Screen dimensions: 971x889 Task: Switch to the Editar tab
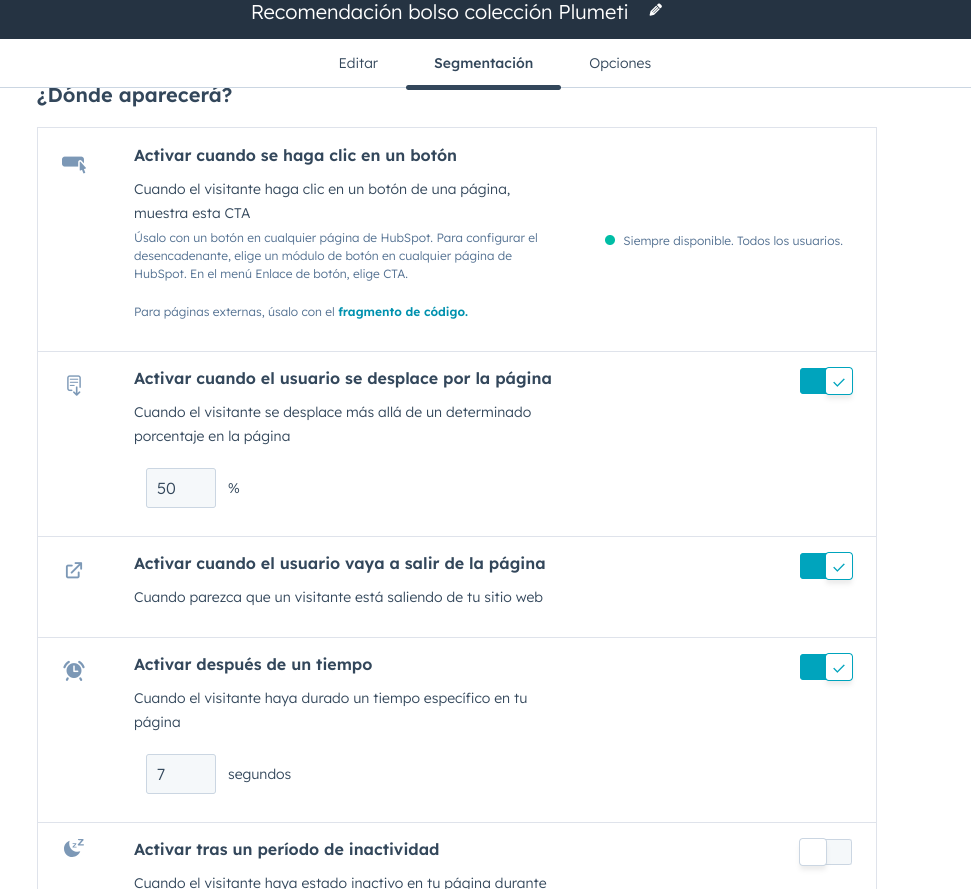(358, 63)
